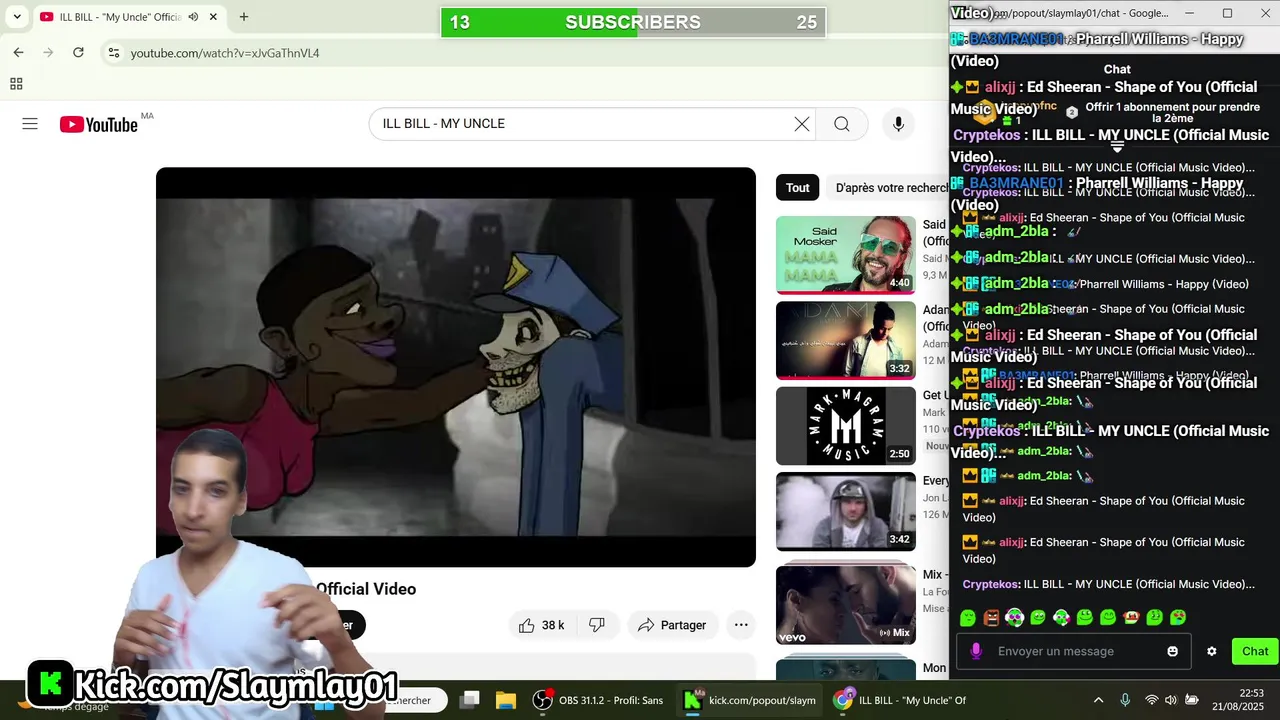The width and height of the screenshot is (1280, 720).
Task: Click the YouTube address bar URL
Action: tap(225, 53)
